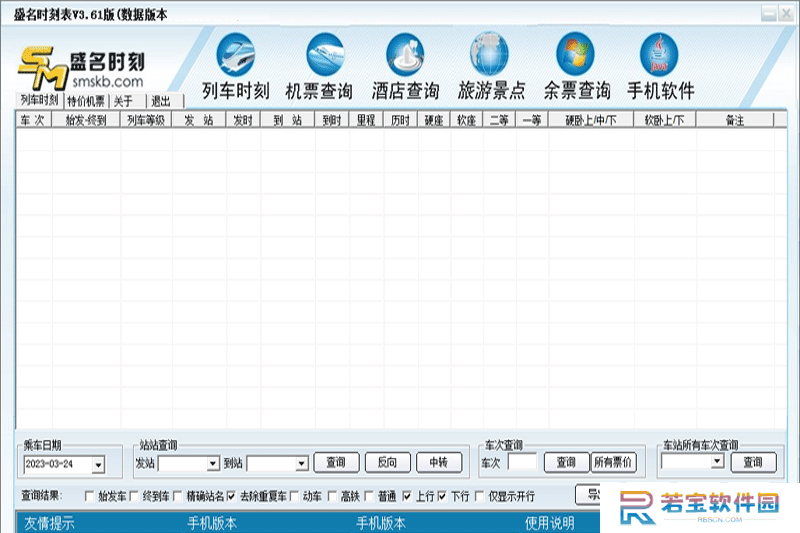Screen dimensions: 800x533
Task: Expand the 到站 arrival station dropdown
Action: (x=302, y=463)
